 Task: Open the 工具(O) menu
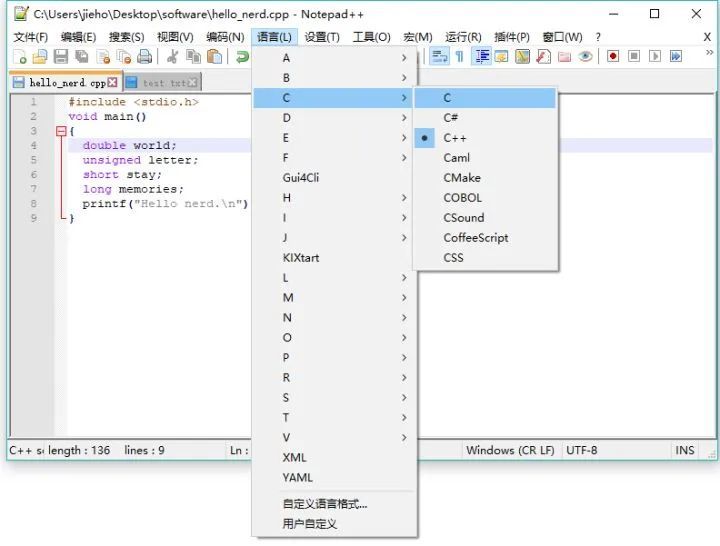tap(371, 37)
